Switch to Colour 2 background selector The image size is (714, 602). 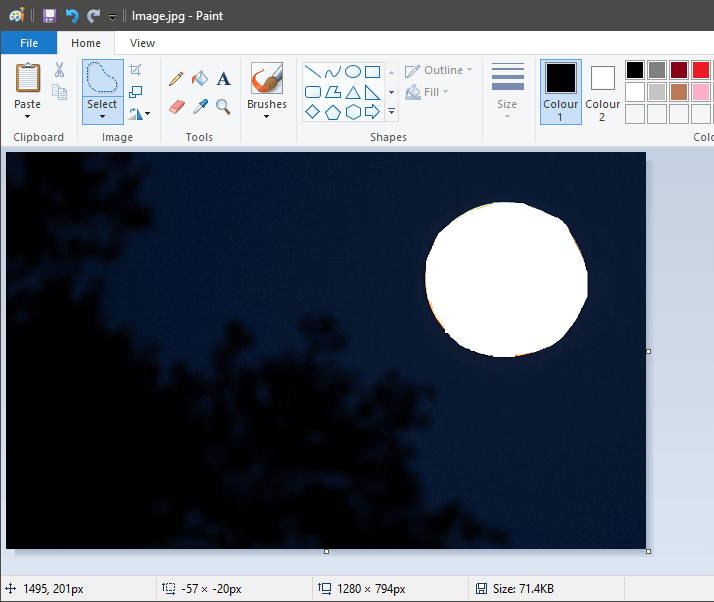(602, 90)
